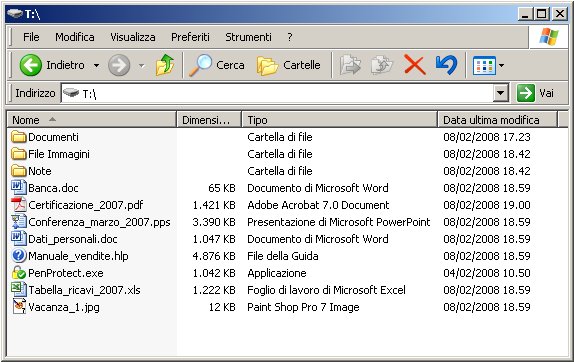This screenshot has width=574, height=362.
Task: Open Cerca search magnifier
Action: click(200, 65)
